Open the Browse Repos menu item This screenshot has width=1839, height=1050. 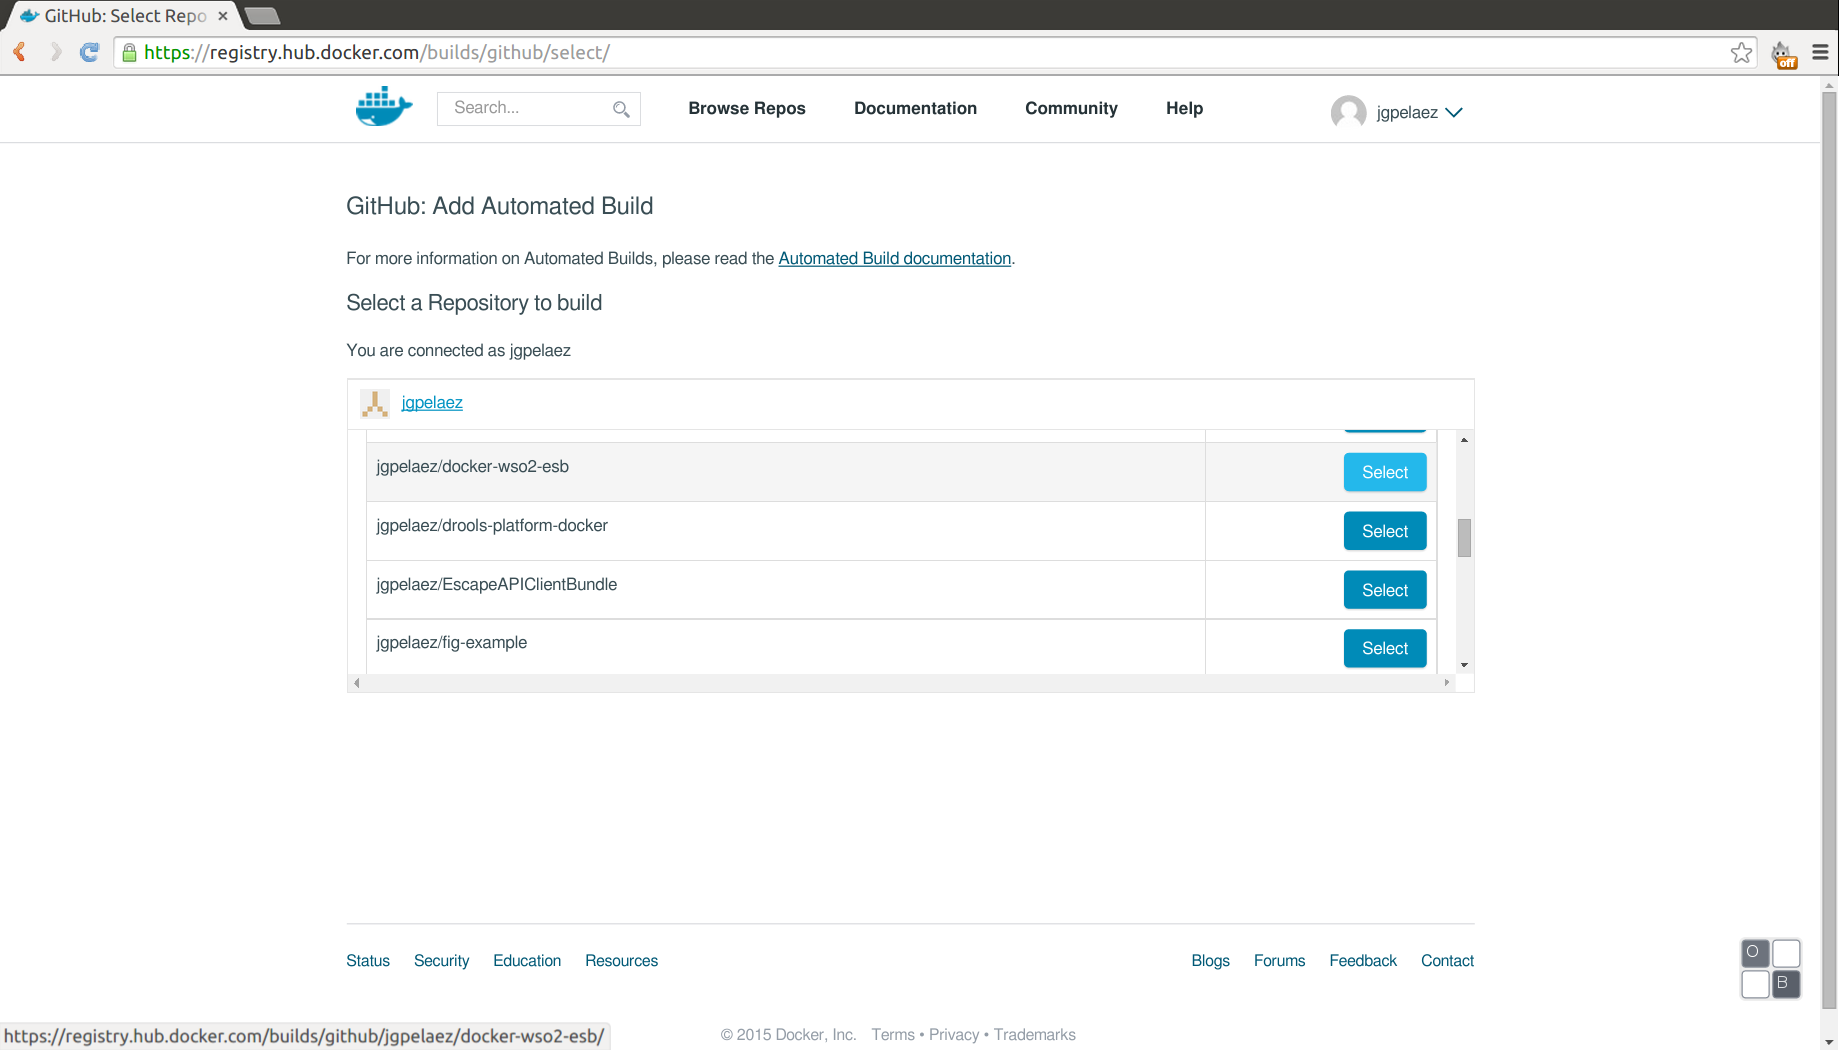[x=747, y=108]
